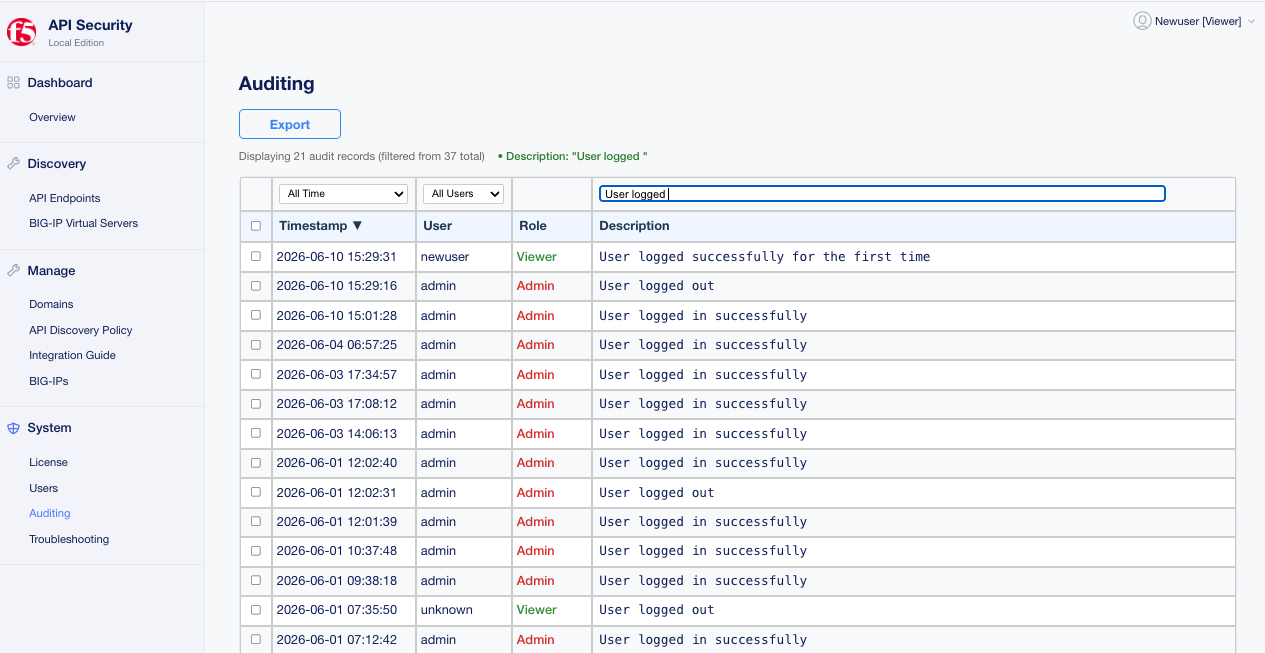Click the Dashboard section heading

[60, 83]
